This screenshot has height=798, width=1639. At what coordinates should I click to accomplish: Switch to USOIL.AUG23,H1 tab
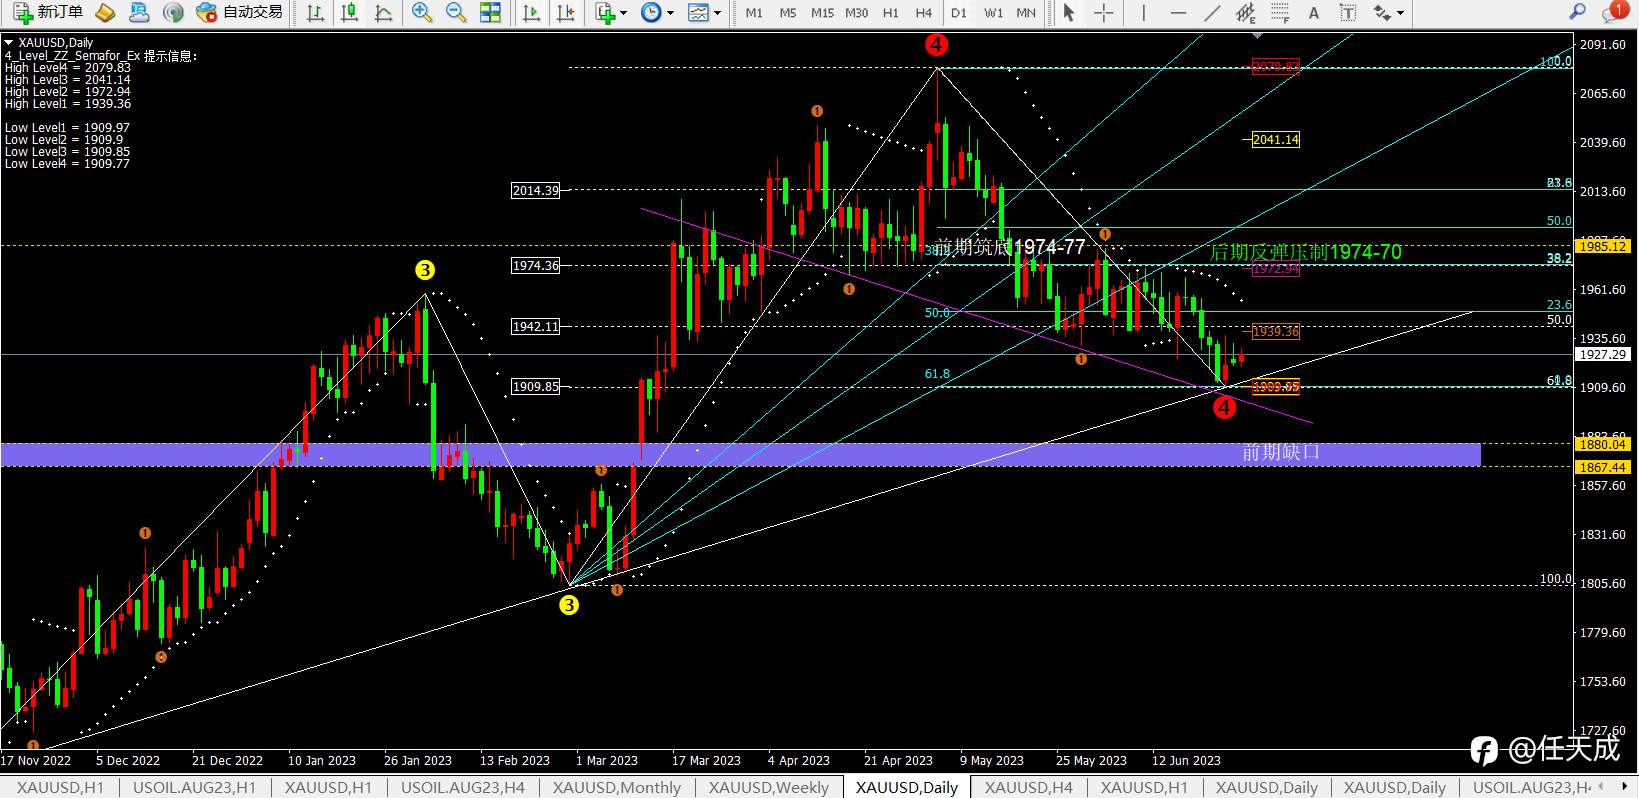(x=194, y=788)
